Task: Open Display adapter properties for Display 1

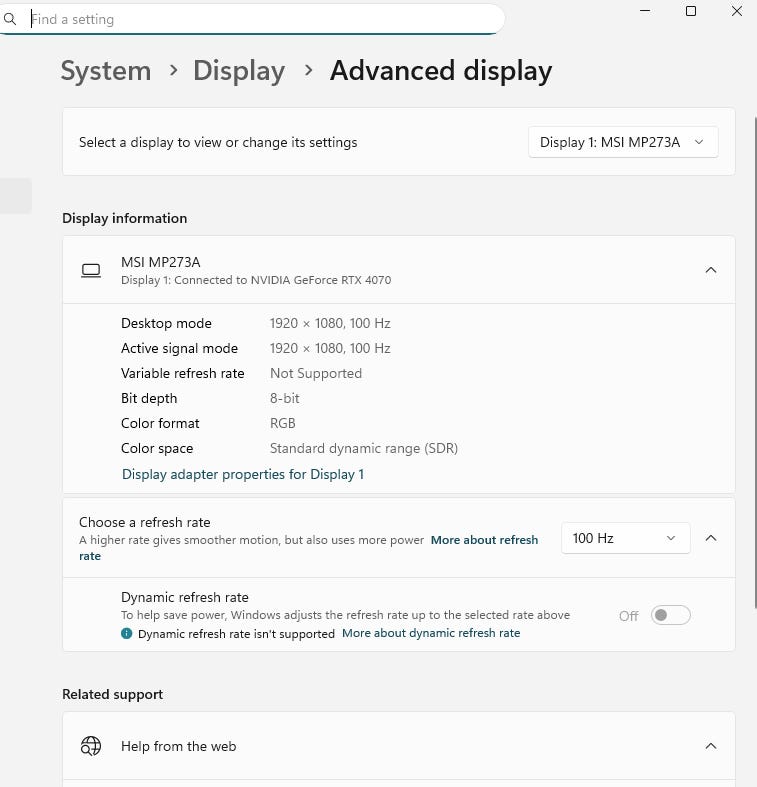Action: pos(243,474)
